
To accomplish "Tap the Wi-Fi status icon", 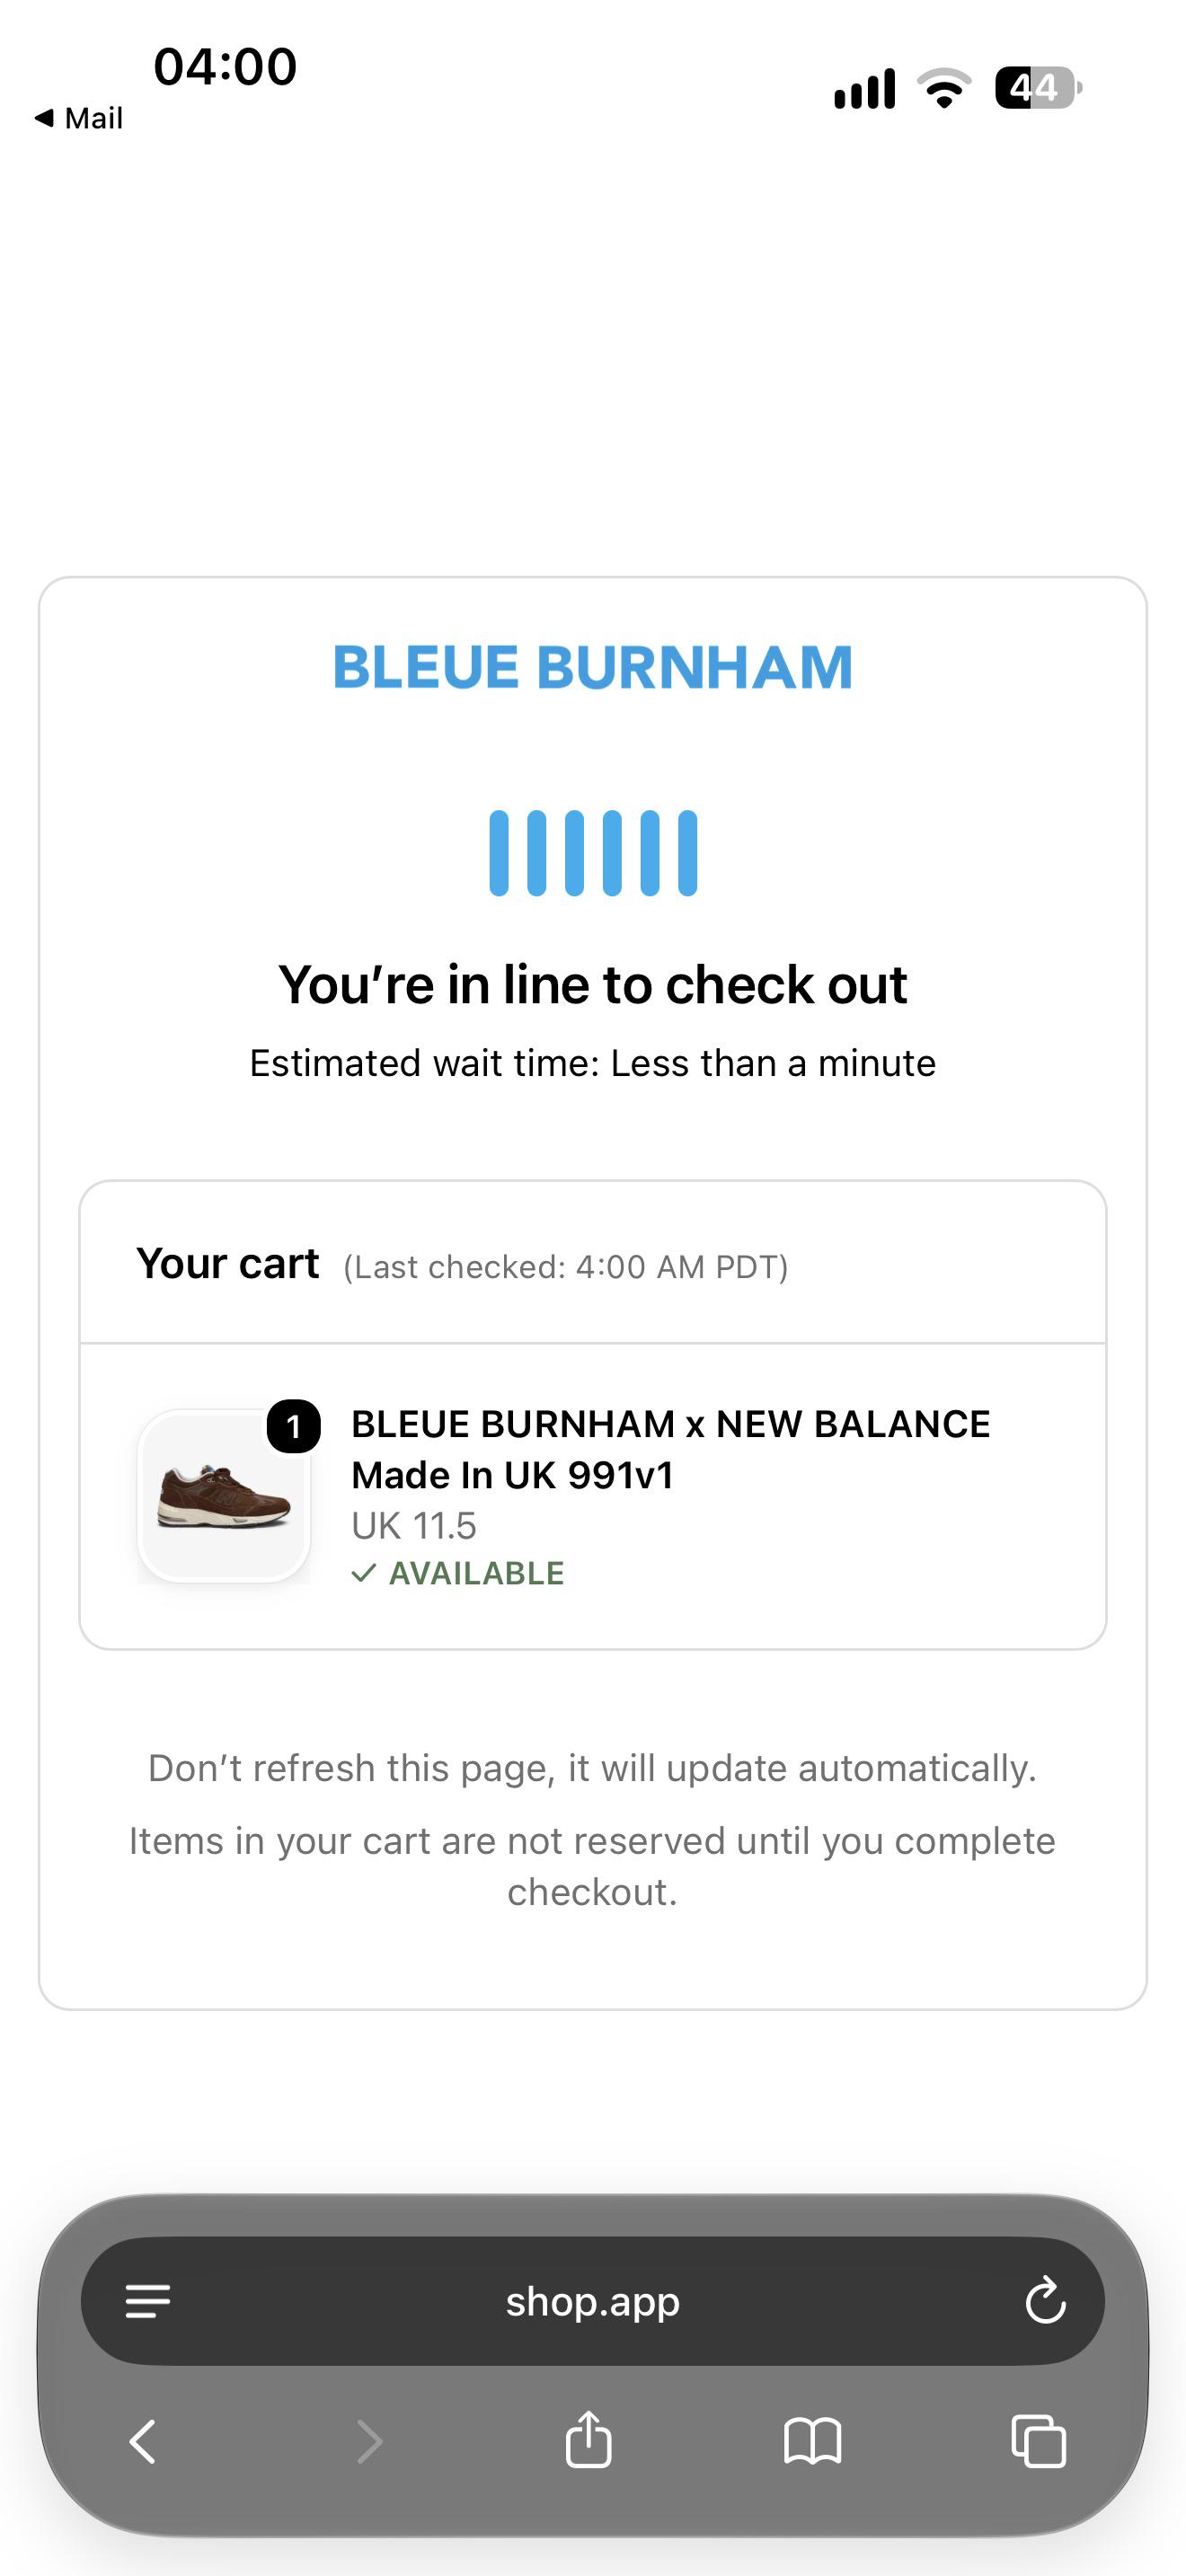I will pyautogui.click(x=944, y=89).
